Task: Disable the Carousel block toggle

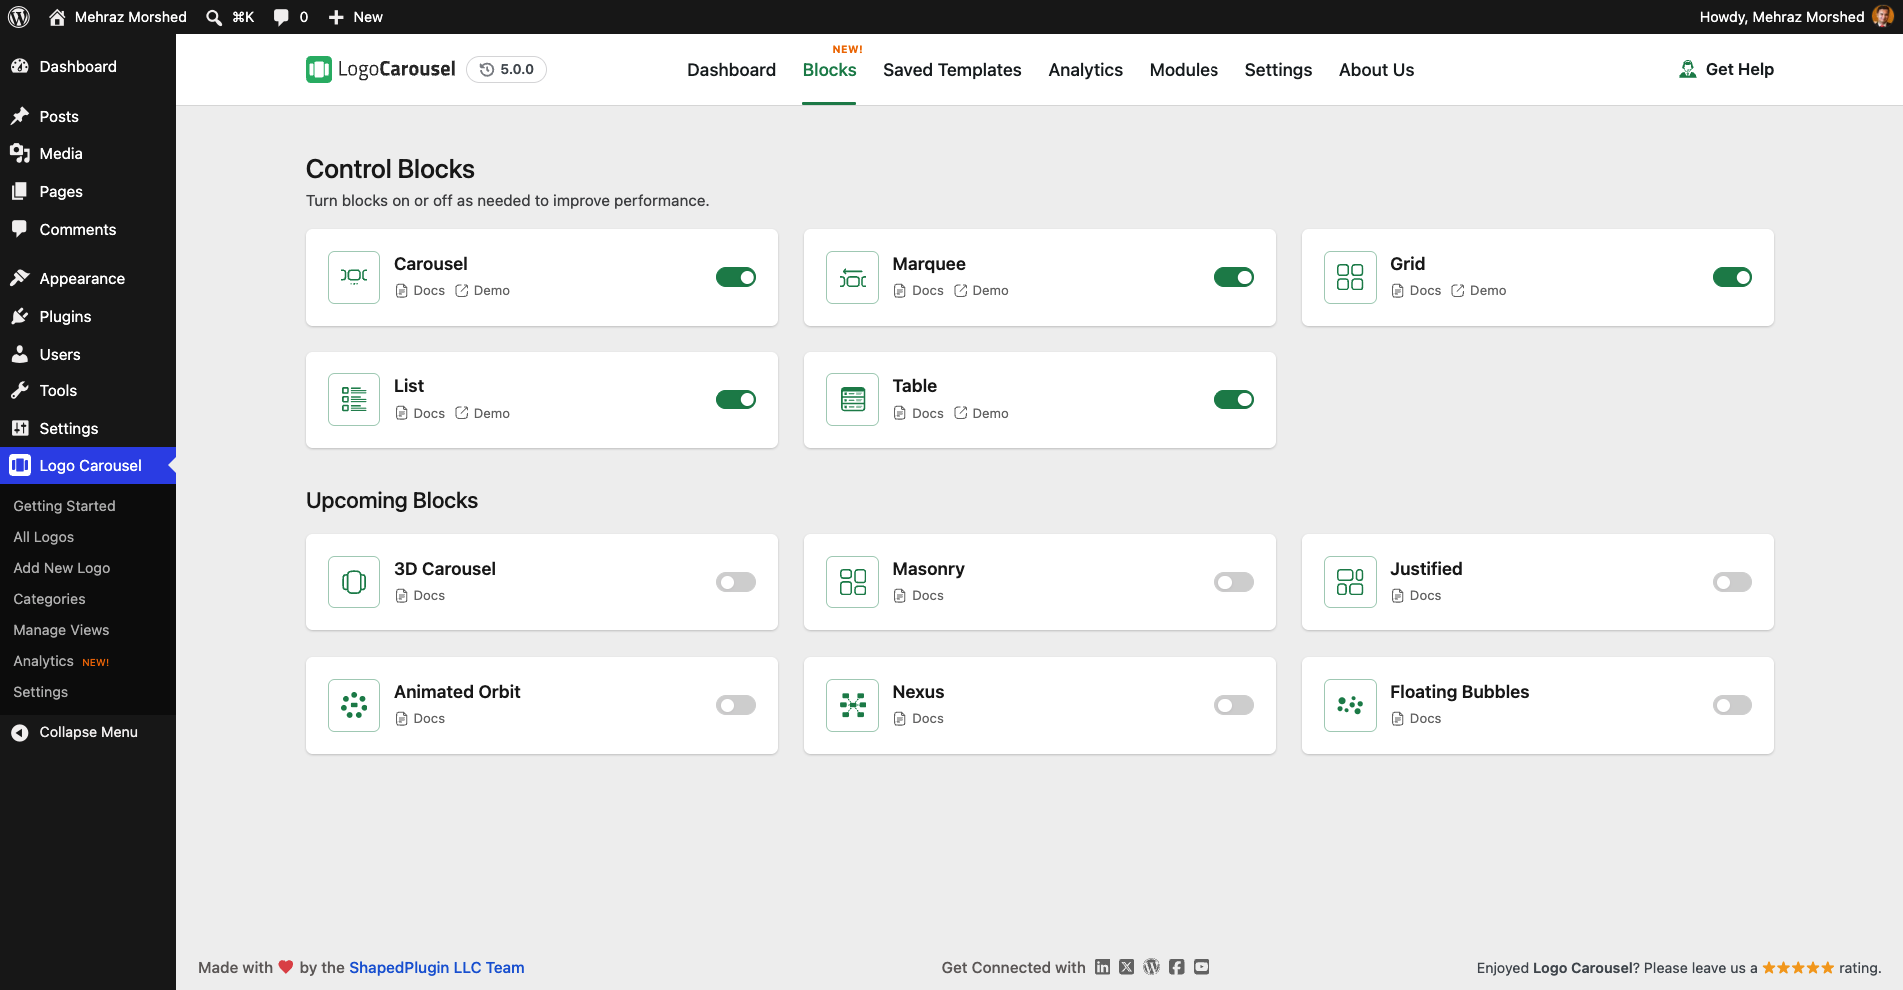Action: click(736, 277)
